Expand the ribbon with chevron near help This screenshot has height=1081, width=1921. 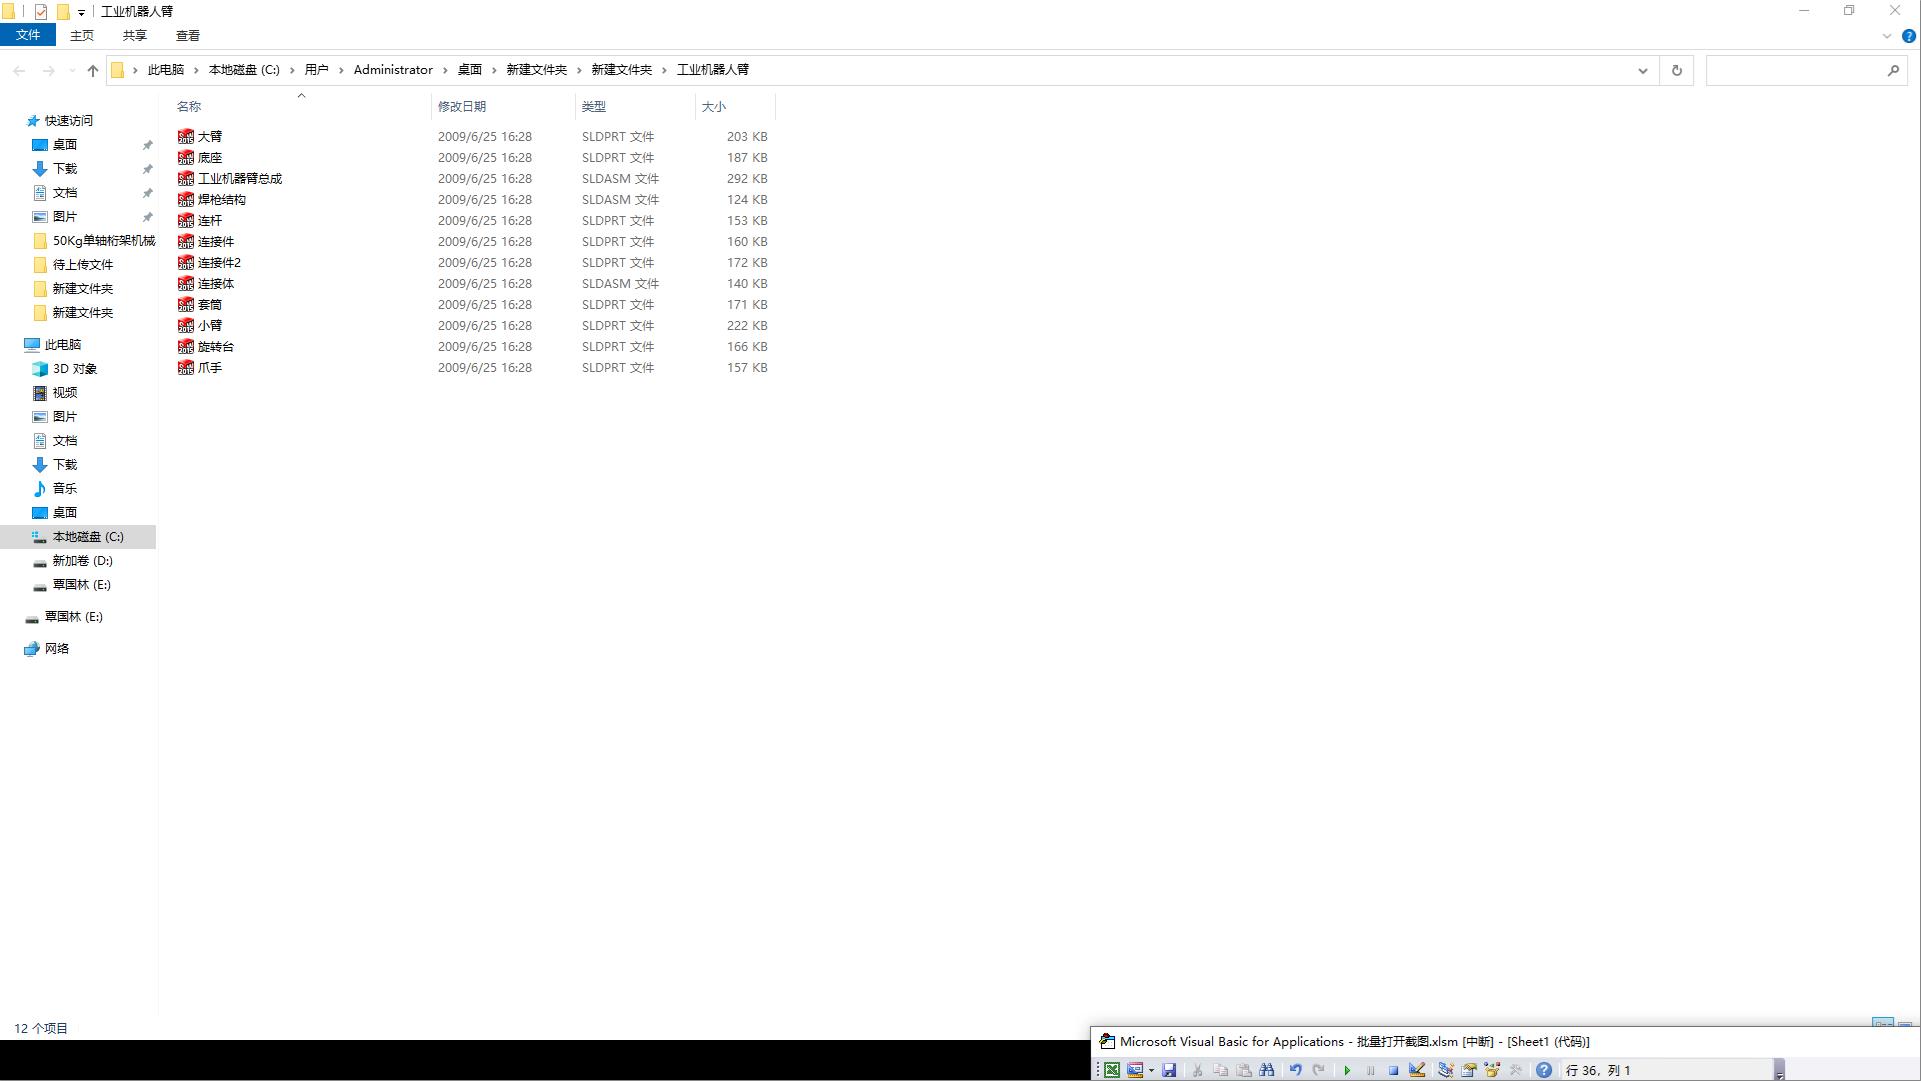1887,36
